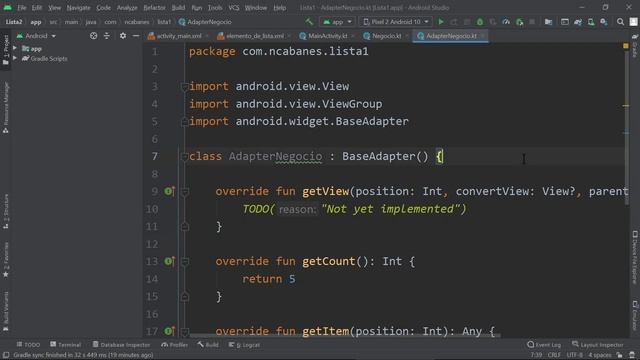Screen dimensions: 640x360
Task: Open AVD Manager device icon
Action: pos(591,22)
